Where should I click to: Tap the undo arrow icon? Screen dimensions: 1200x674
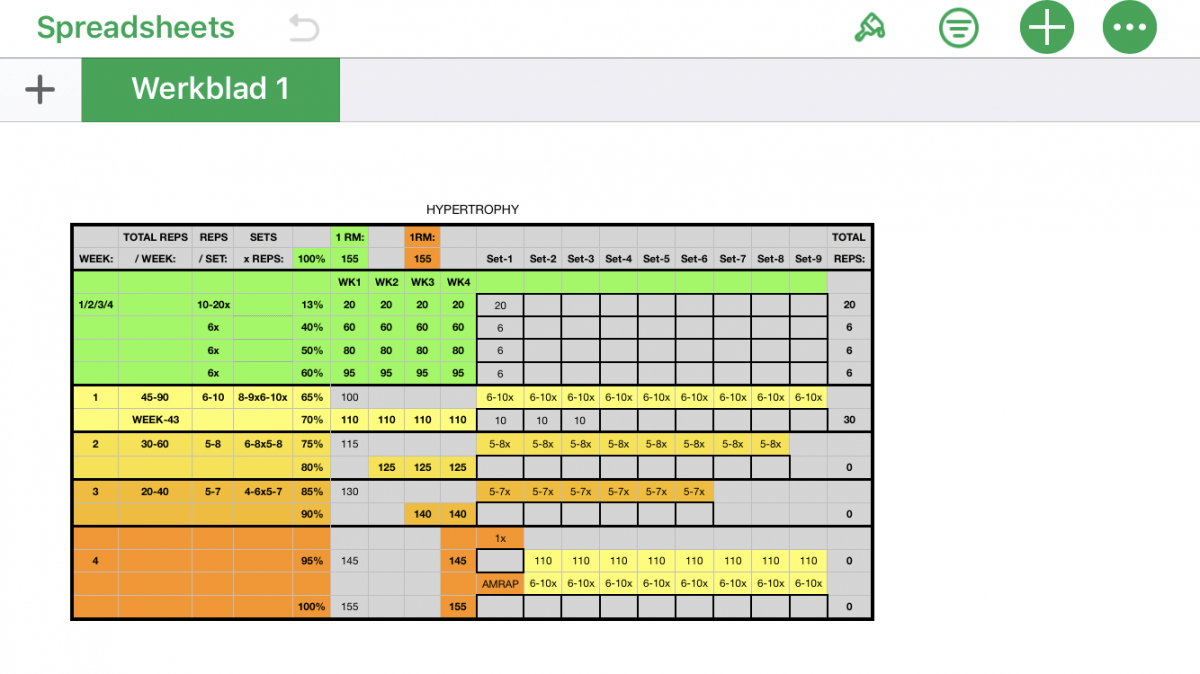pyautogui.click(x=303, y=28)
